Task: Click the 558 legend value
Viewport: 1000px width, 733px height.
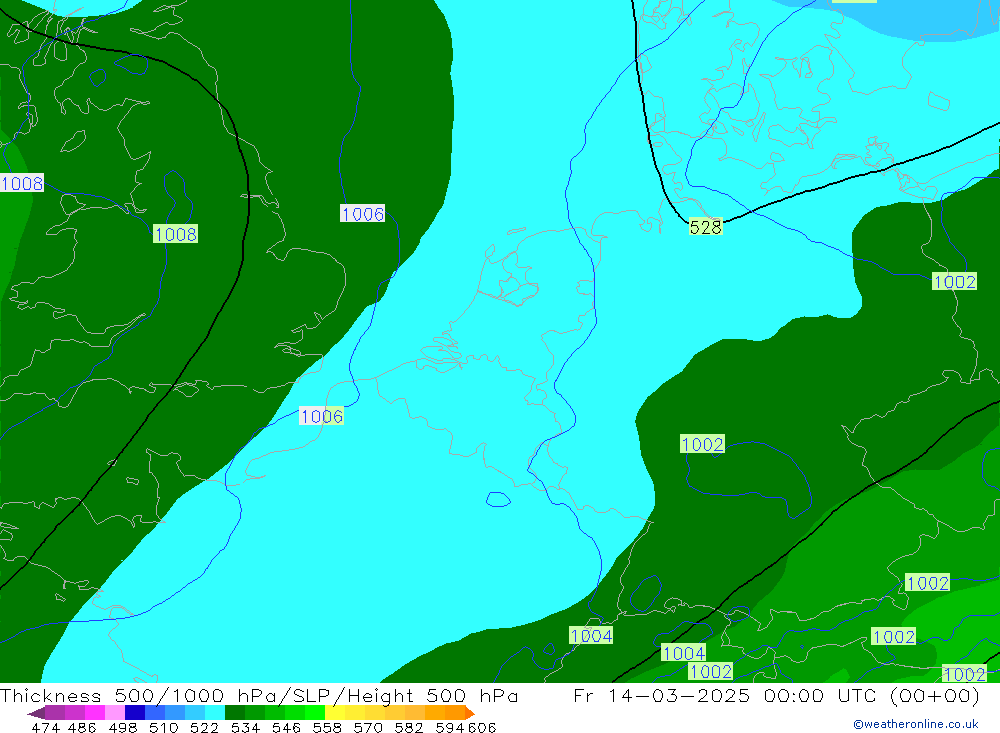Action: coord(327,727)
